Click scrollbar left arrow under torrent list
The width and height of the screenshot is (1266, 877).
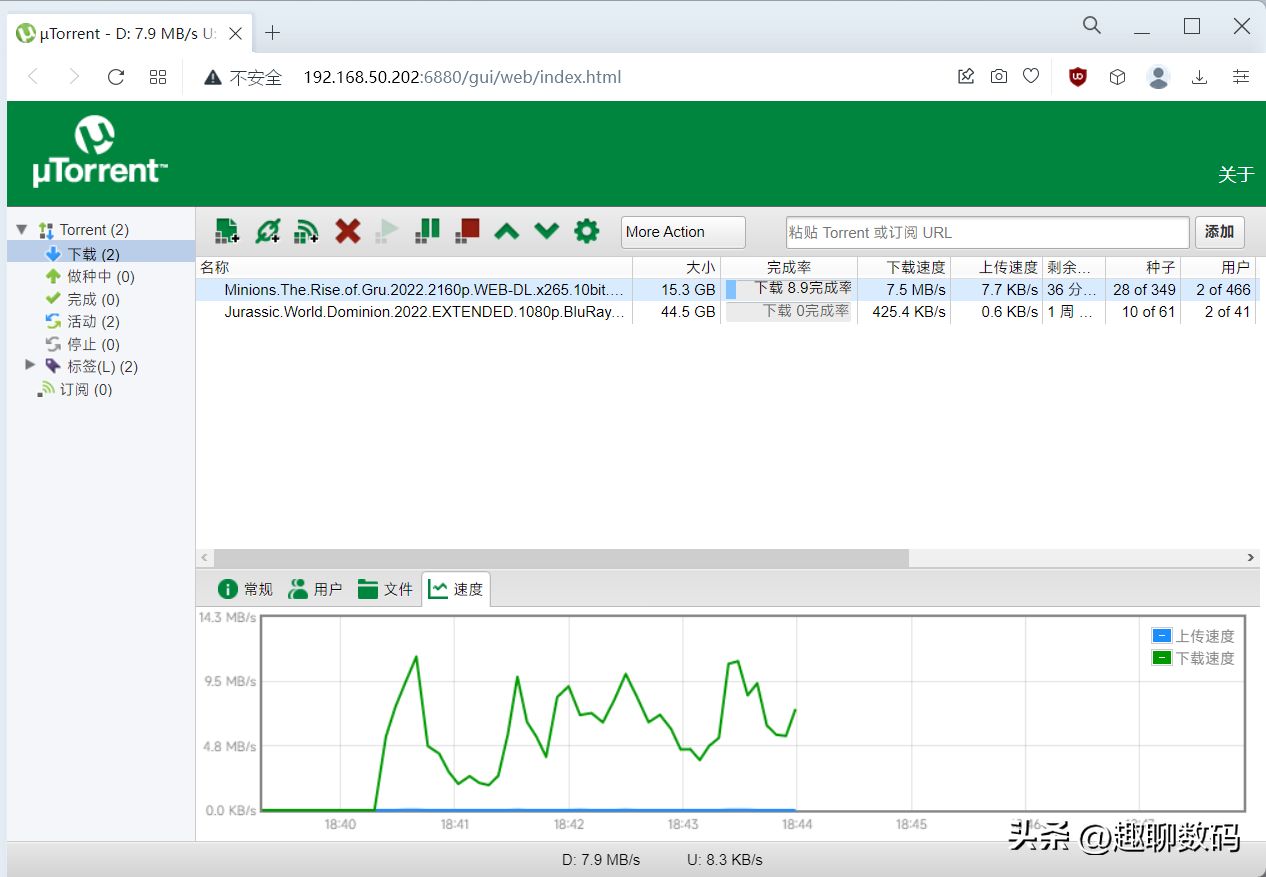204,558
